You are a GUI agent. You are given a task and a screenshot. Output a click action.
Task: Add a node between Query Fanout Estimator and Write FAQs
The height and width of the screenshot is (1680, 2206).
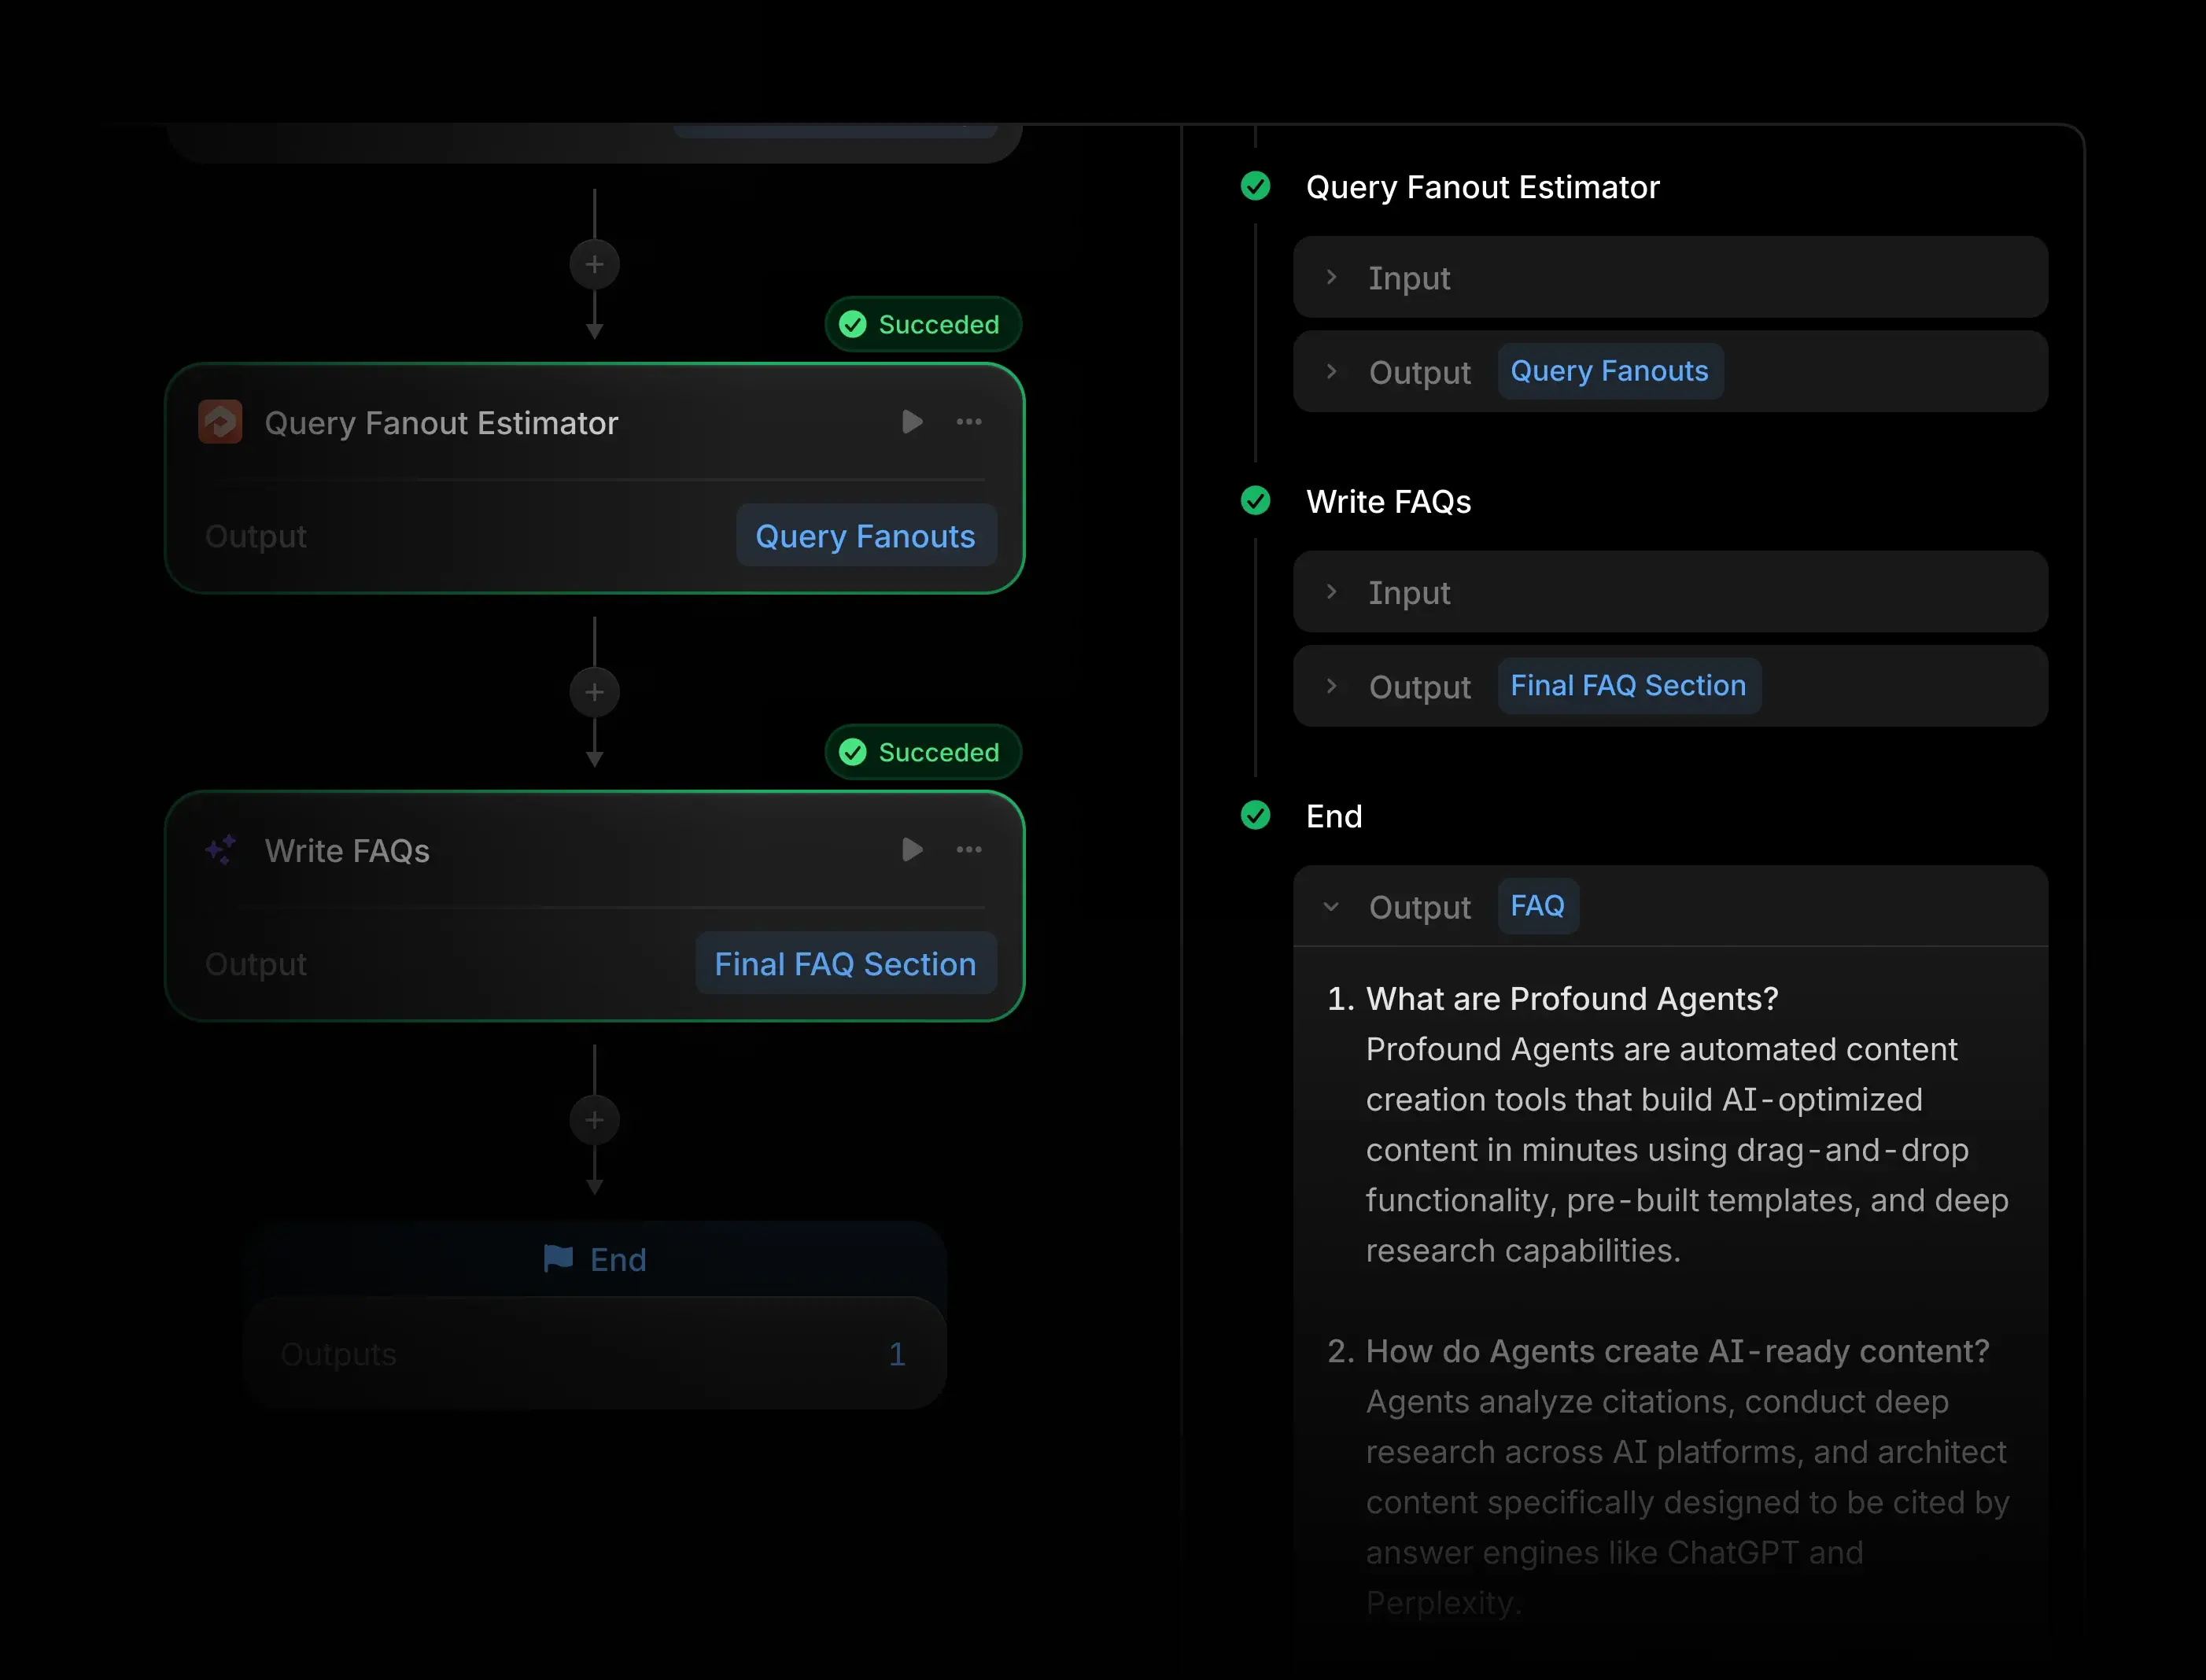(x=594, y=691)
